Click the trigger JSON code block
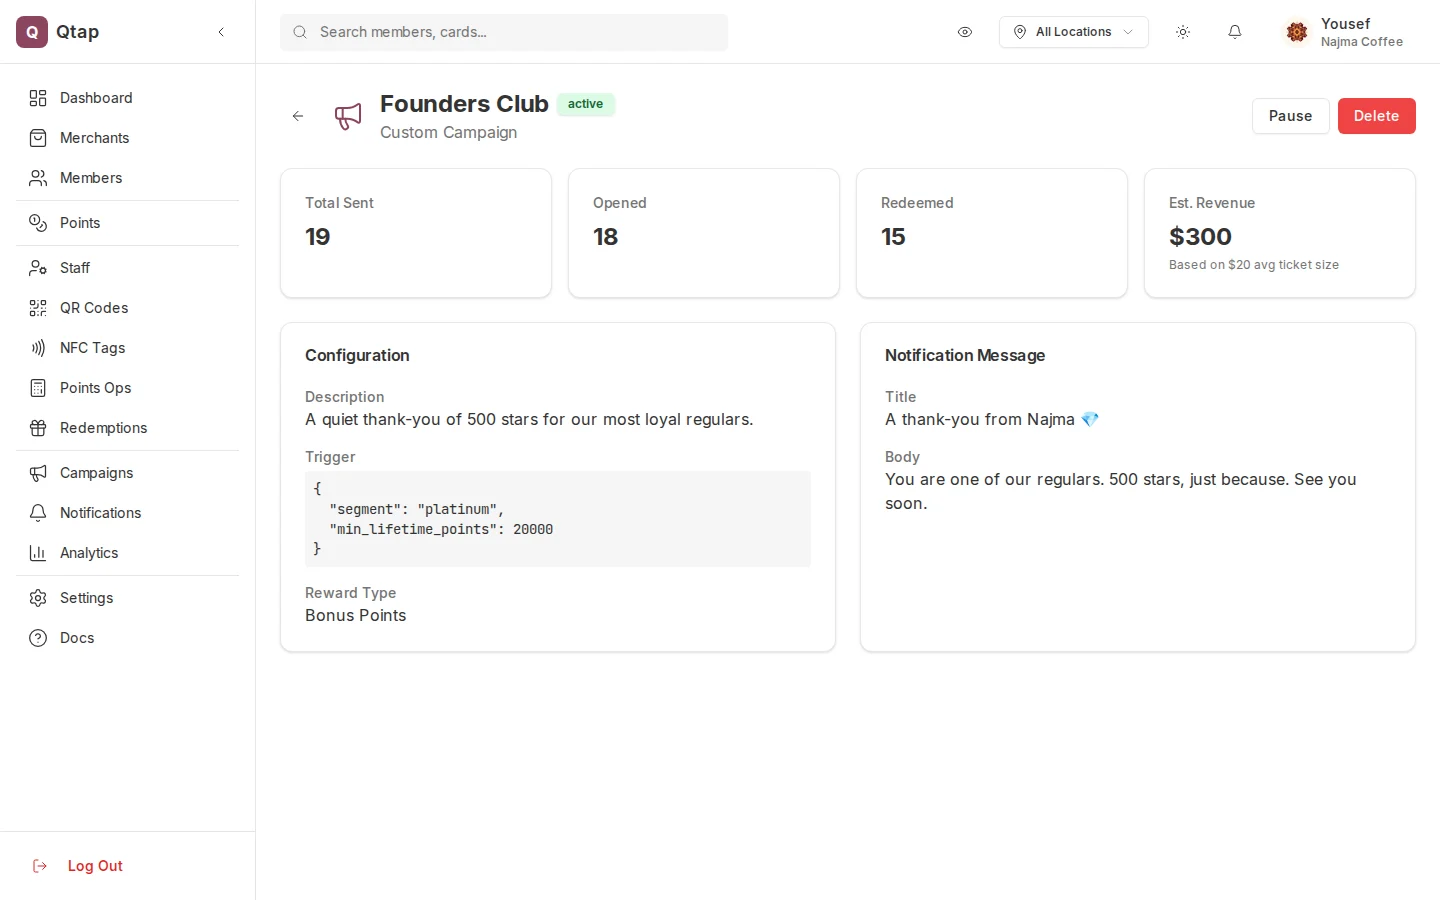 [x=558, y=519]
